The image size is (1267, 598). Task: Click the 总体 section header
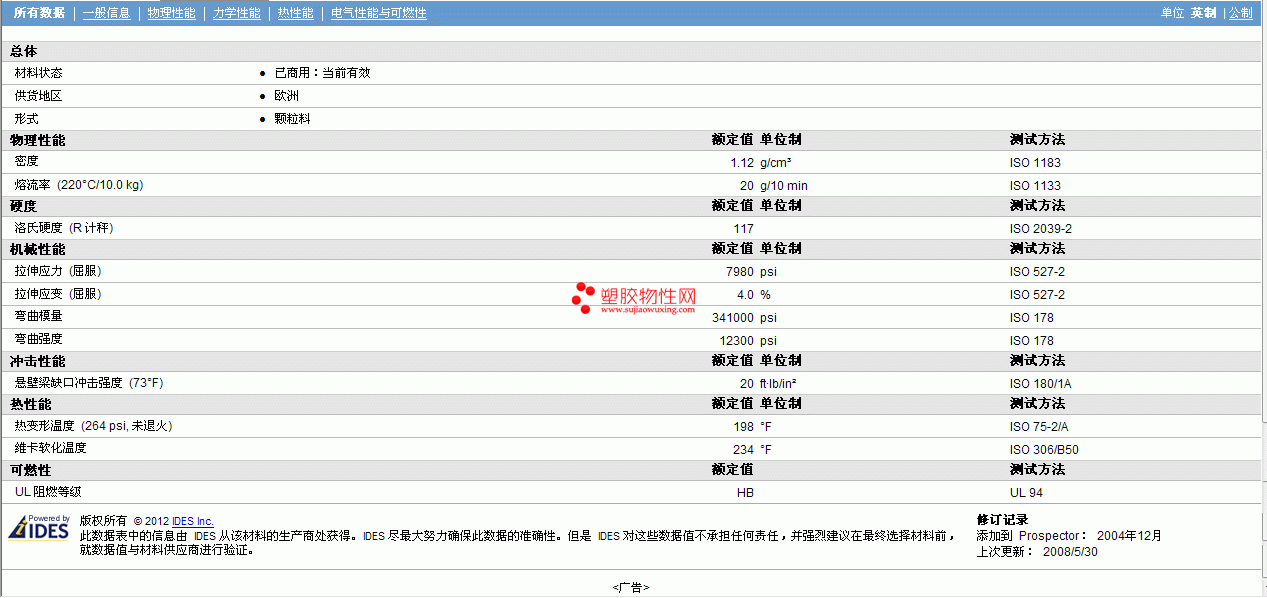[x=24, y=51]
